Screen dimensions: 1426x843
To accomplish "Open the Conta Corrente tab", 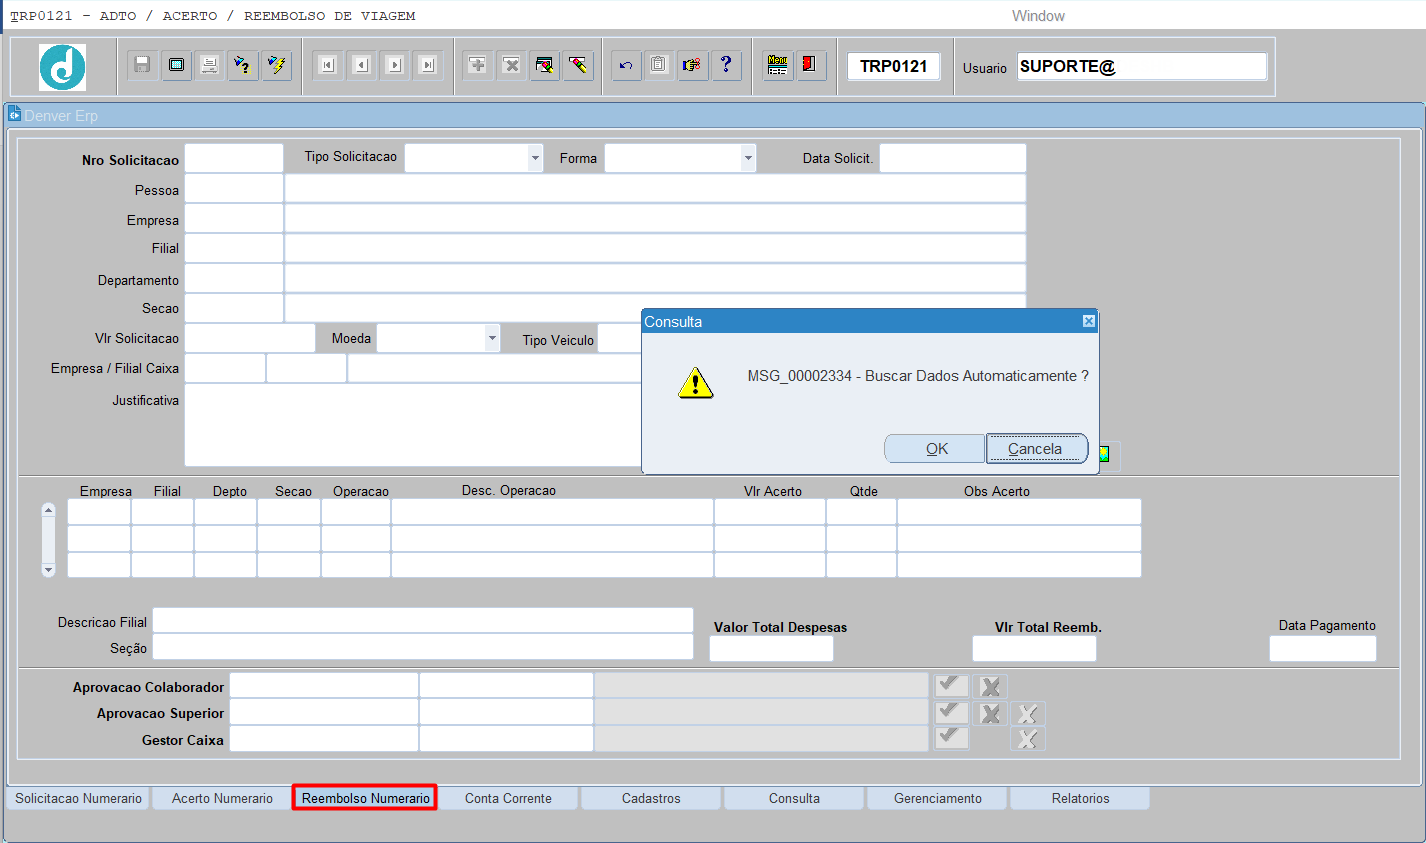I will pos(508,798).
